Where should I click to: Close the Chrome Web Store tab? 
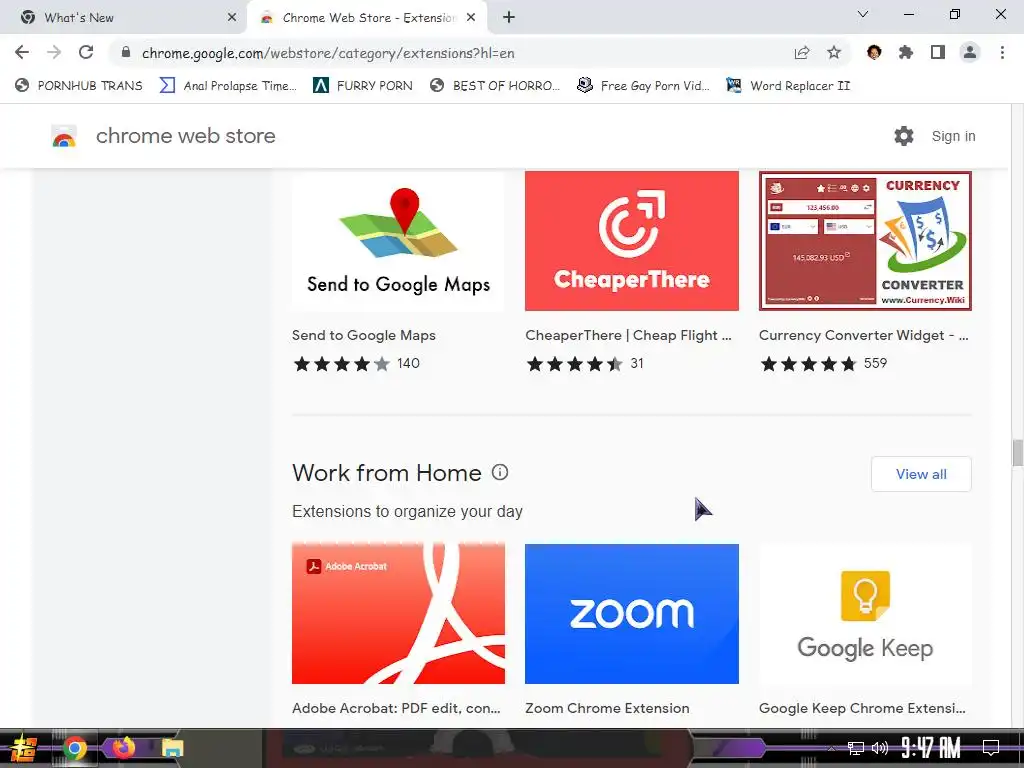tap(471, 18)
